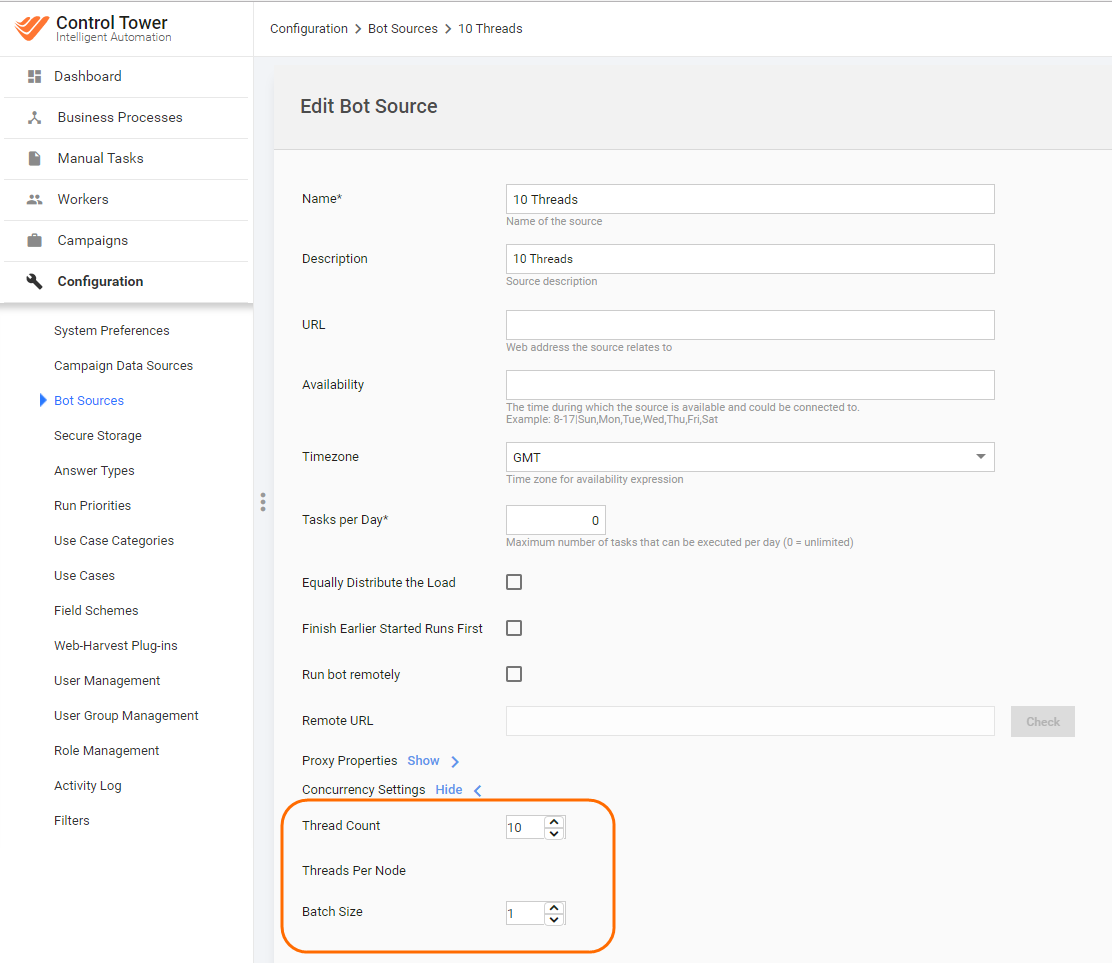Screen dimensions: 1112x963
Task: Click the Batch Size number field
Action: point(525,913)
